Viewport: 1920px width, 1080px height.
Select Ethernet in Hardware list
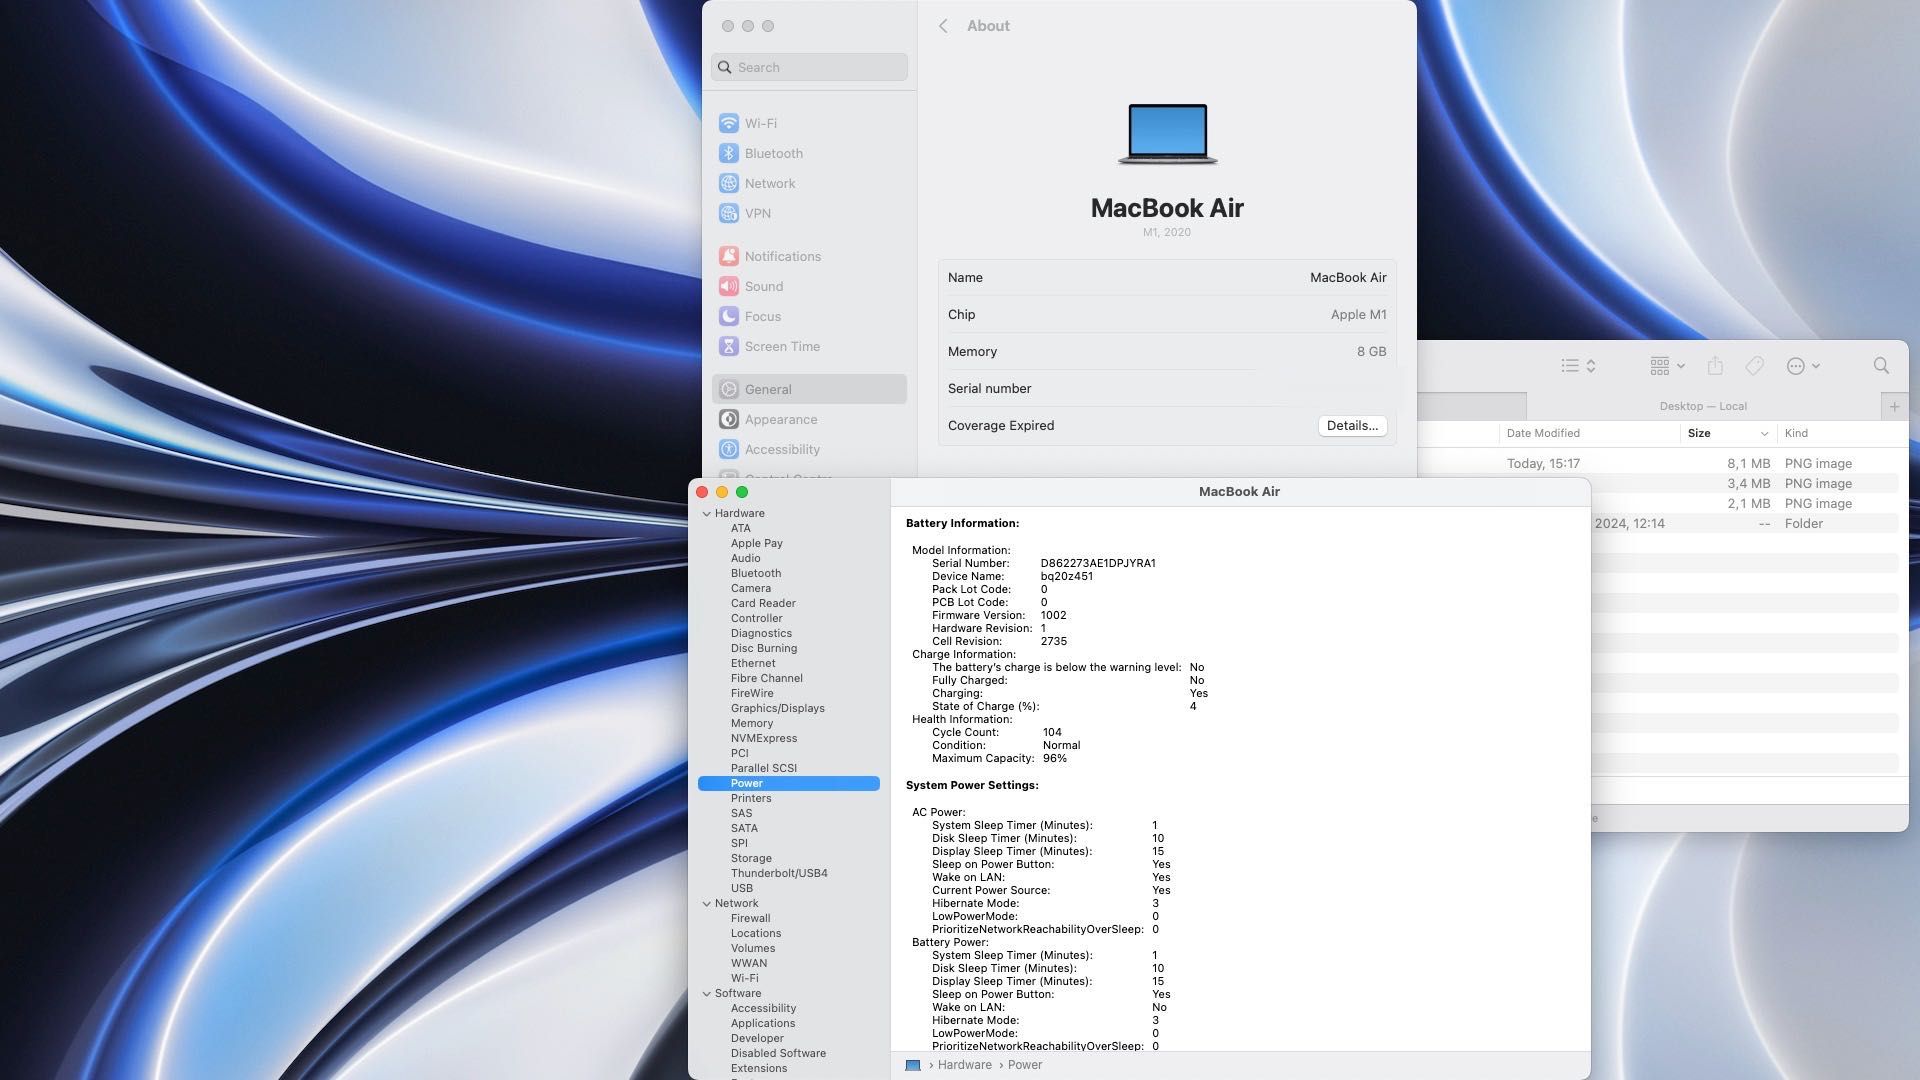point(752,663)
